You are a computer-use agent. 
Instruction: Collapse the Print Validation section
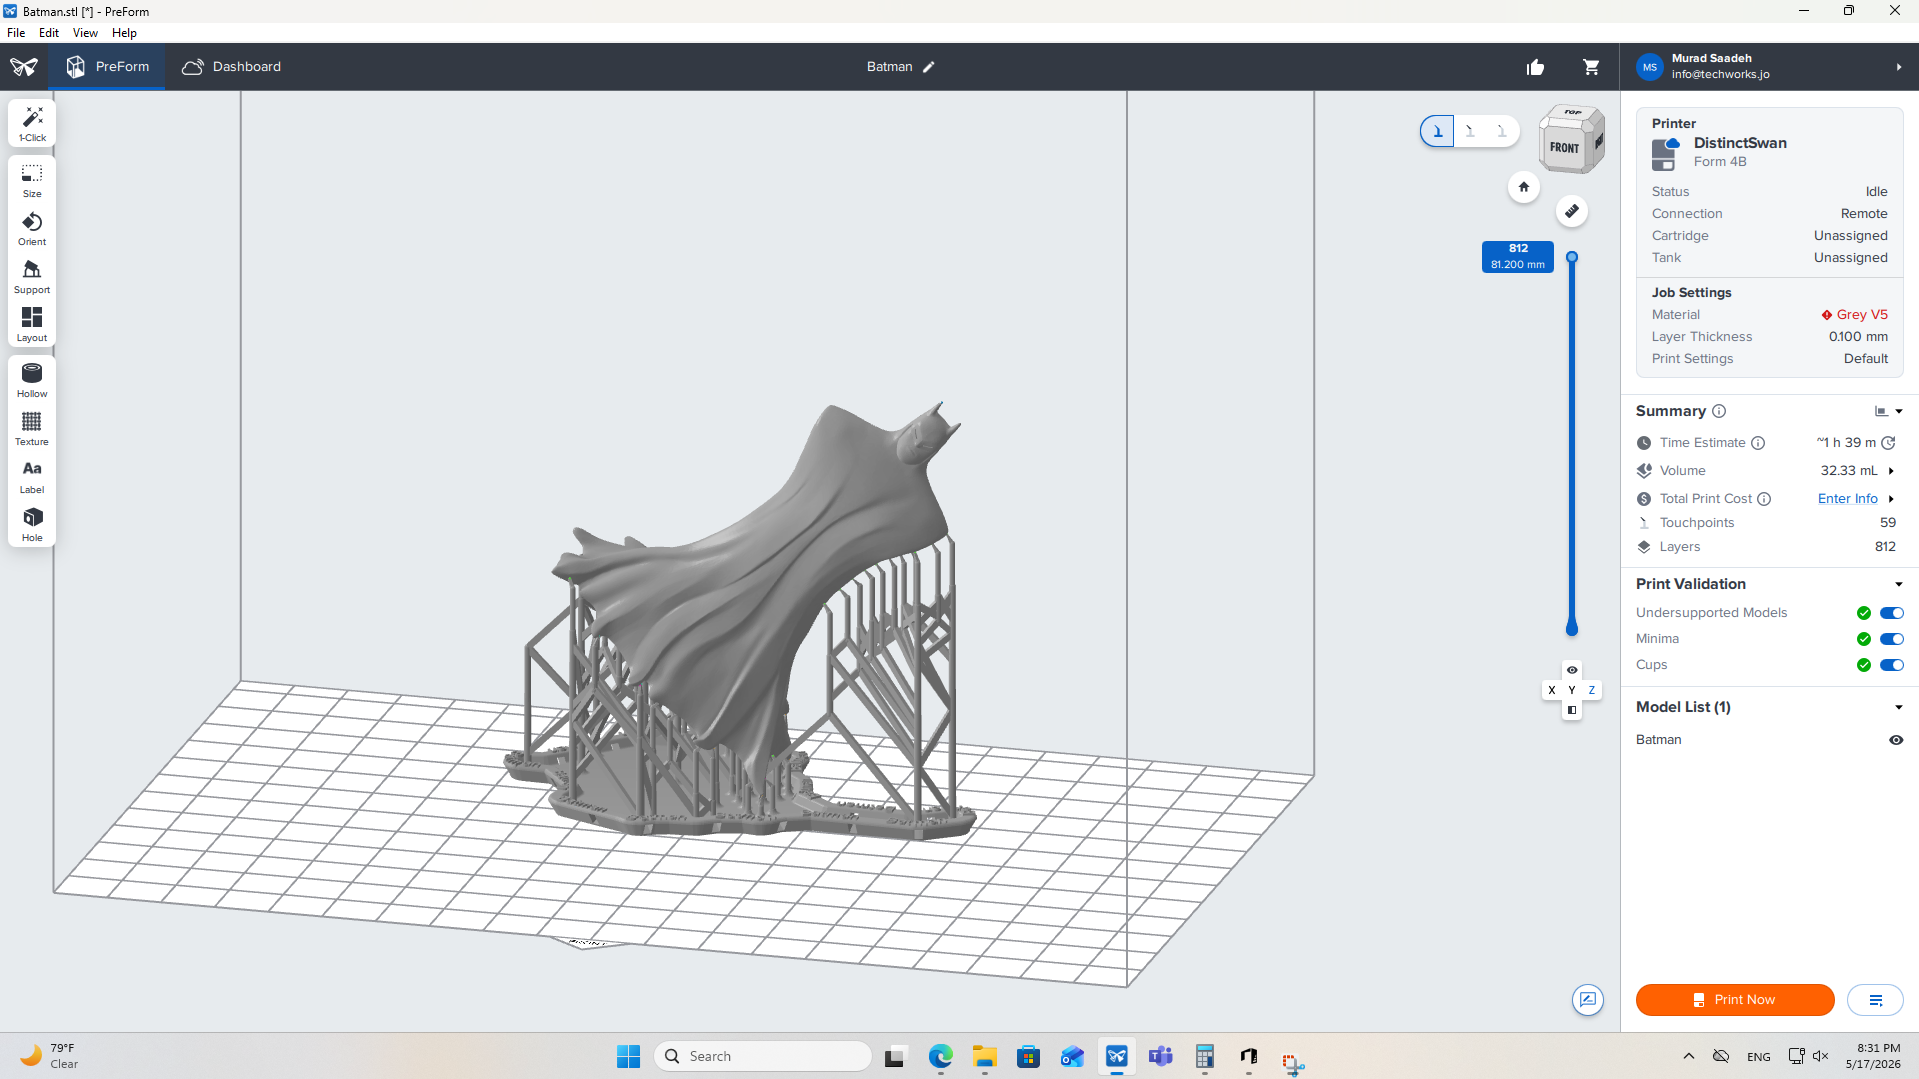click(x=1898, y=584)
